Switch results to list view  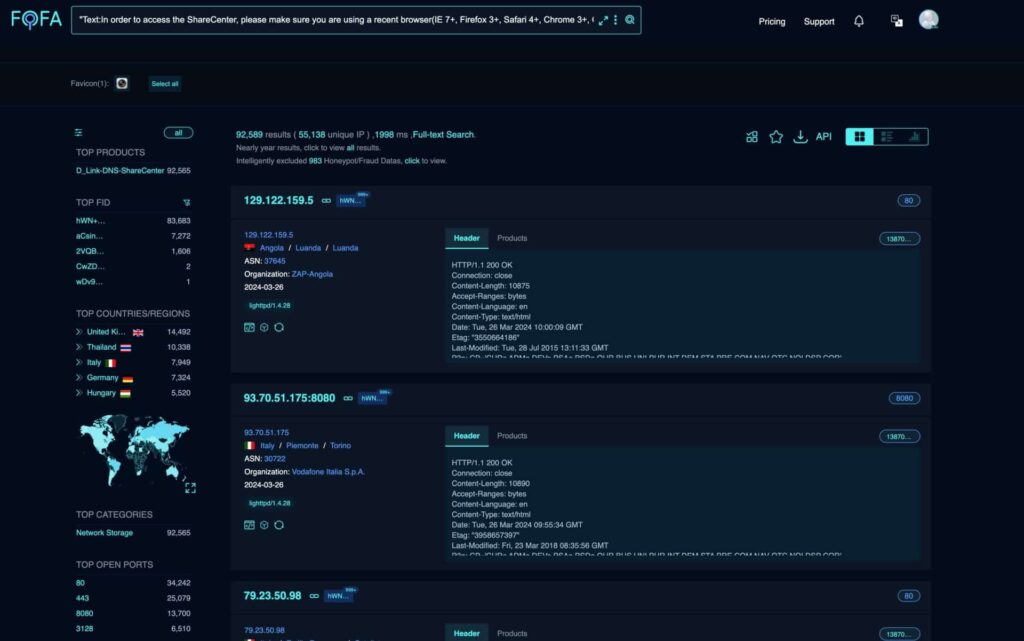(x=887, y=135)
